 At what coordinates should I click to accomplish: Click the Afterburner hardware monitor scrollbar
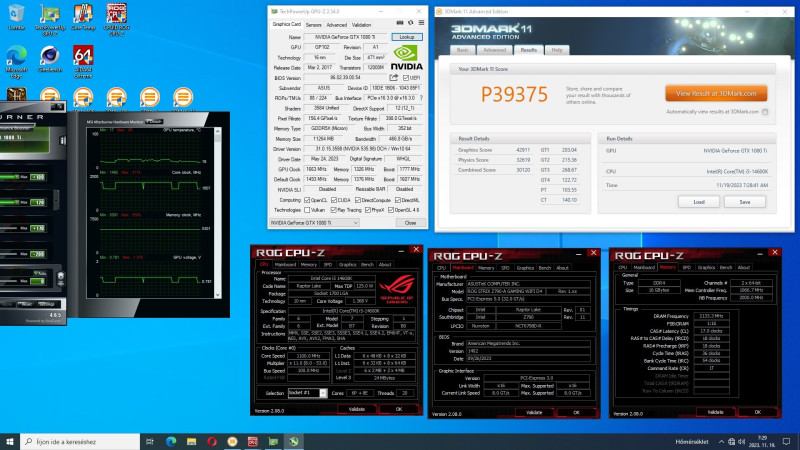point(218,213)
